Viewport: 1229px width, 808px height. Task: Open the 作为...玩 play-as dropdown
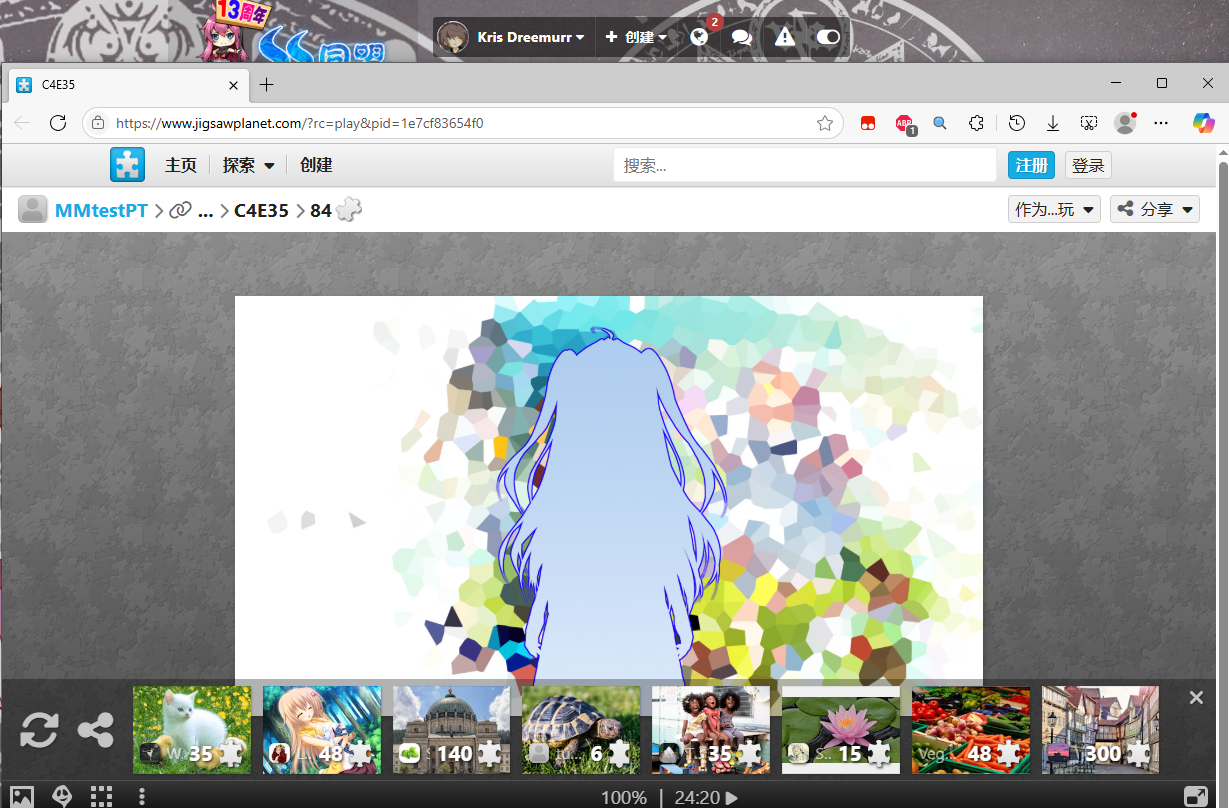point(1055,209)
